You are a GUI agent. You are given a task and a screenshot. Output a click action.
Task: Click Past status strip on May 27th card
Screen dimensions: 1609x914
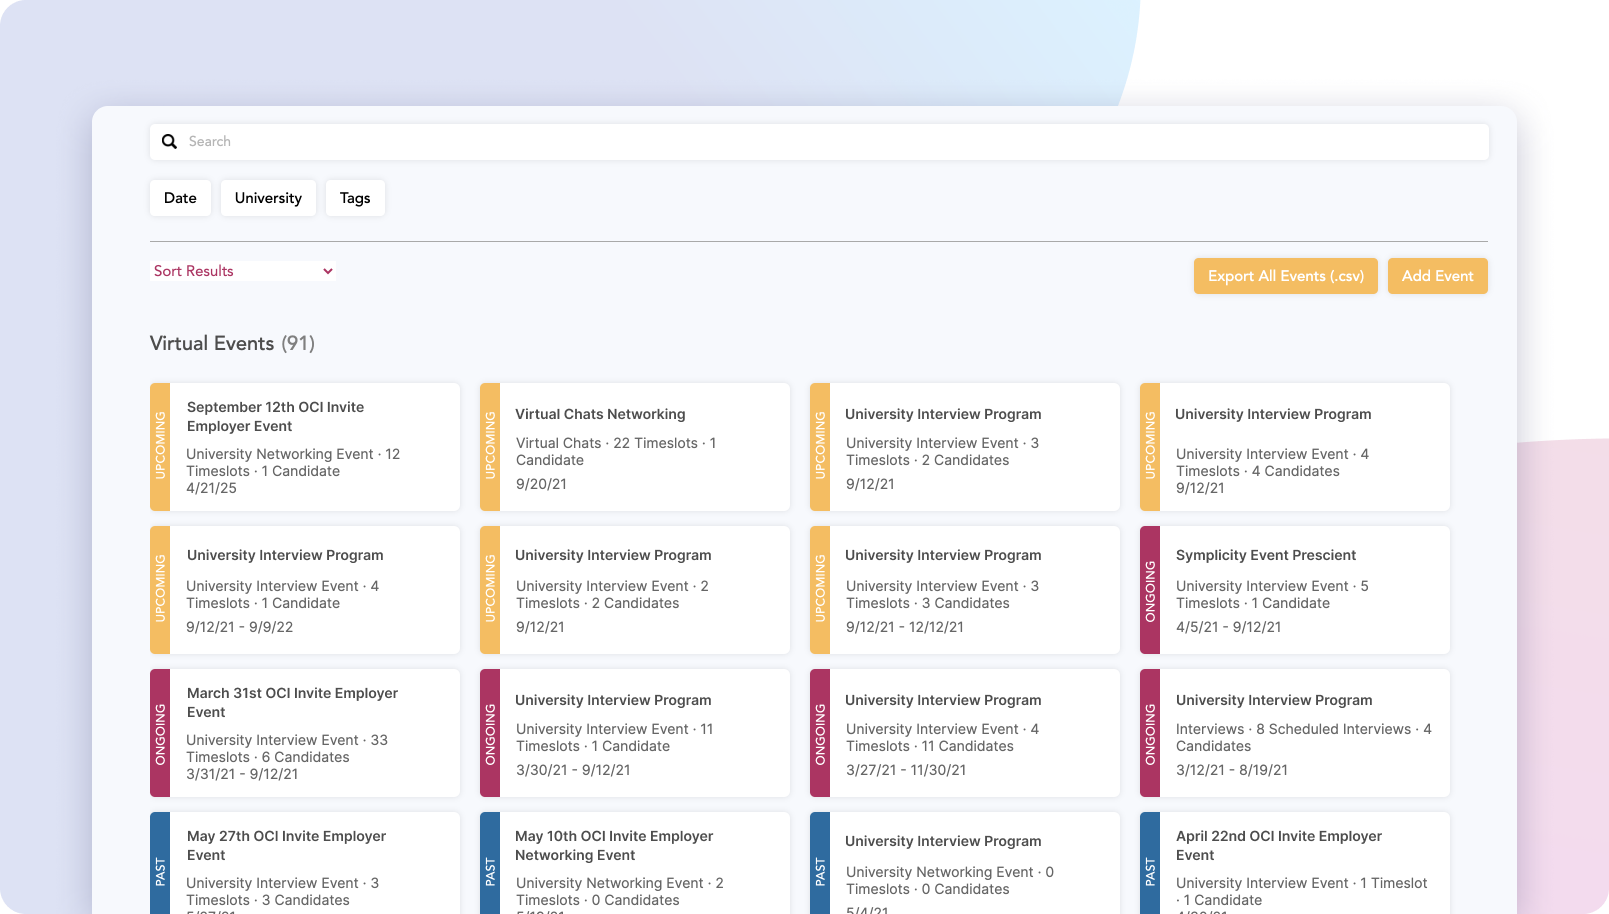160,870
